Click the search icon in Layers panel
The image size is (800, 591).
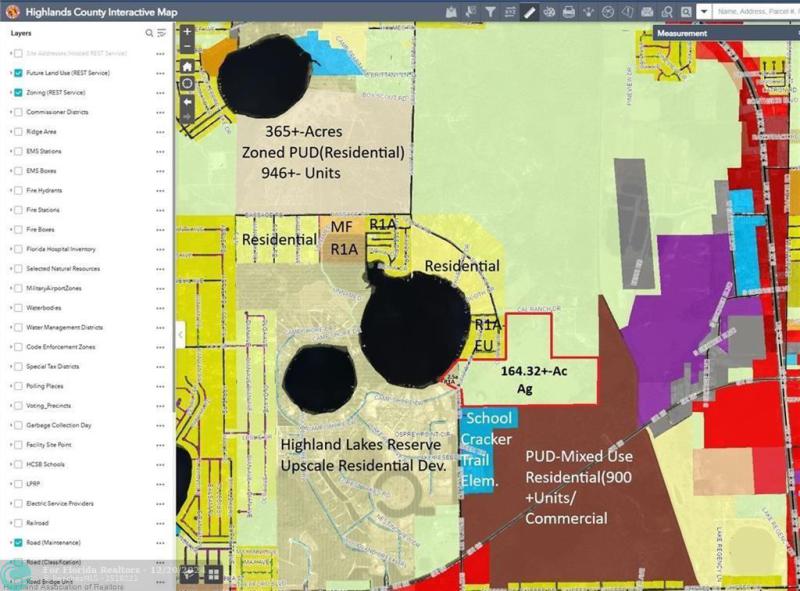(x=150, y=33)
